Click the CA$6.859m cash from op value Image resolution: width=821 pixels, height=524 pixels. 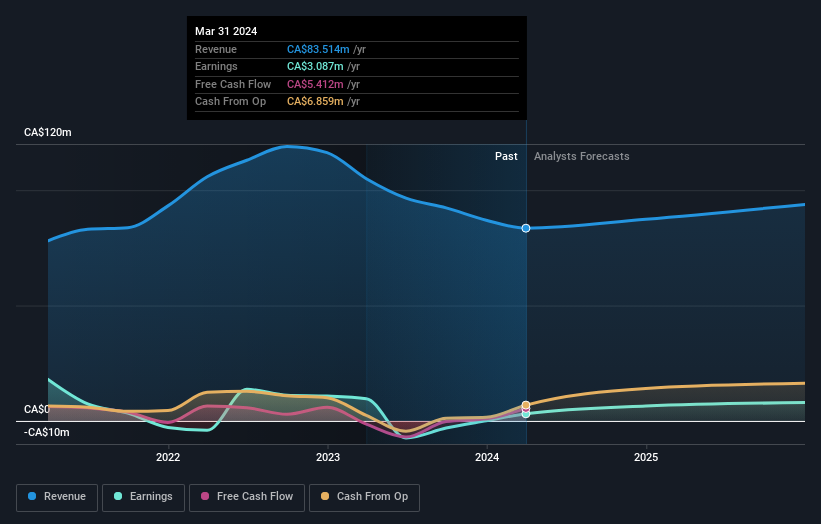point(315,102)
